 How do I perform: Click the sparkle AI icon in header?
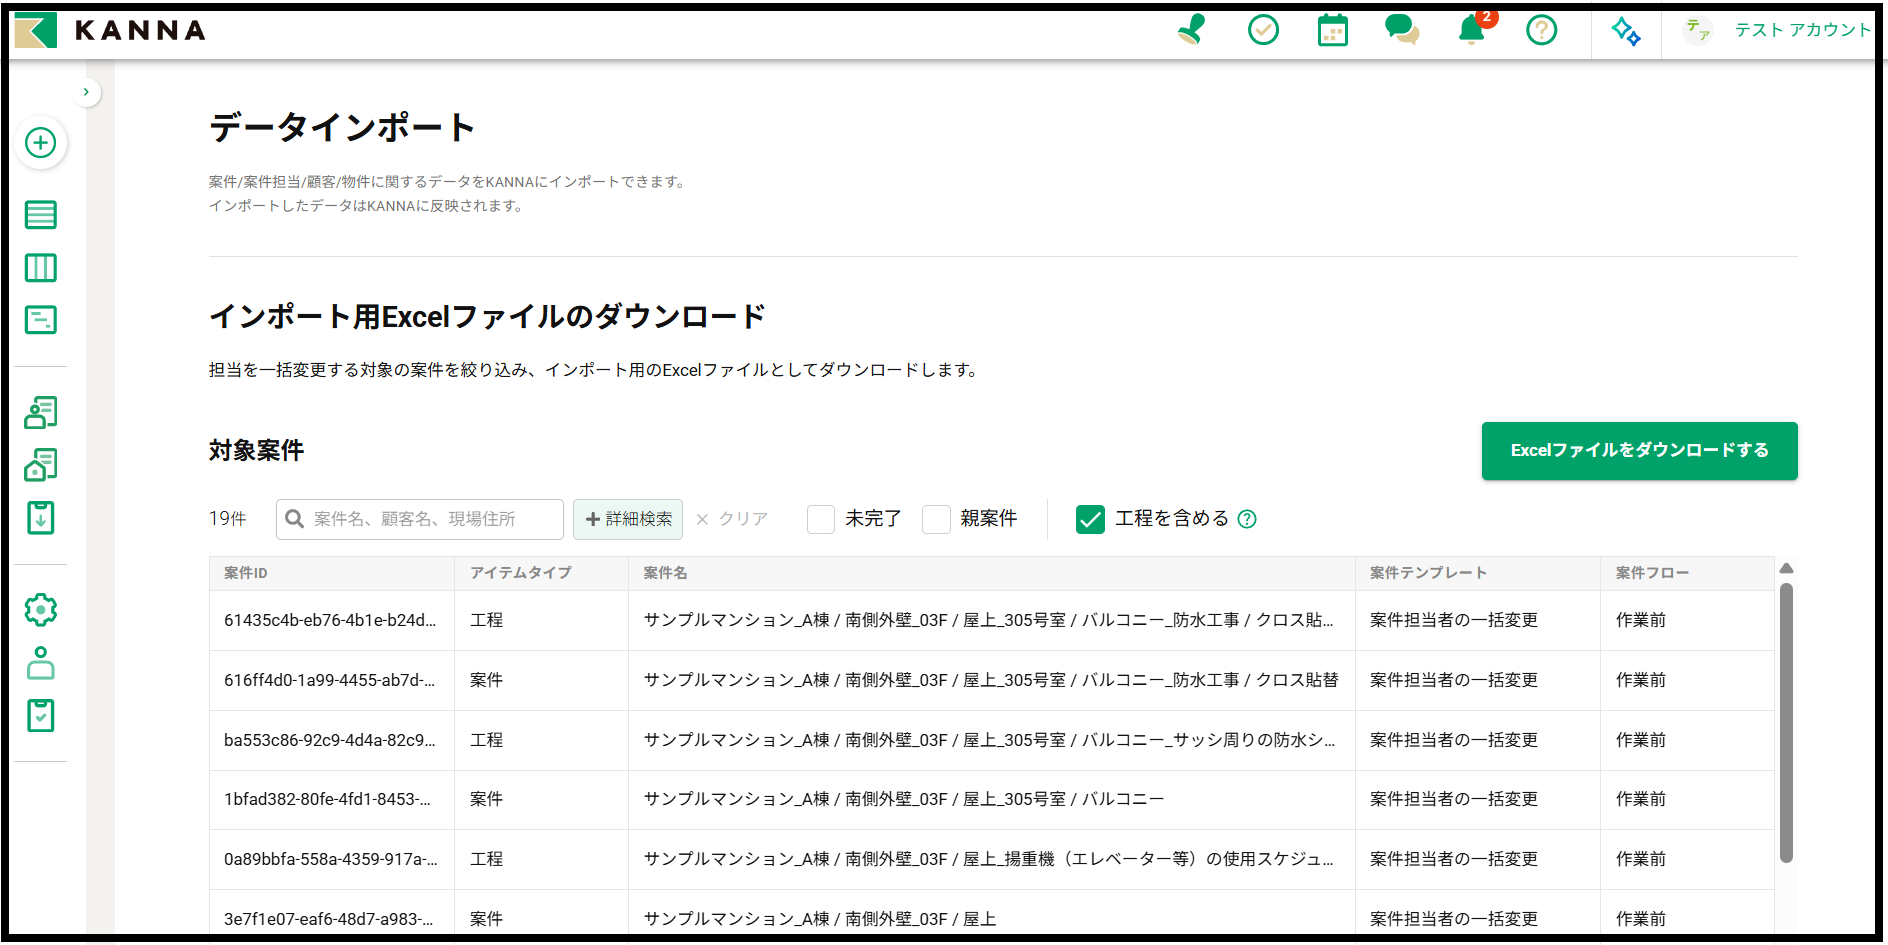(1626, 31)
